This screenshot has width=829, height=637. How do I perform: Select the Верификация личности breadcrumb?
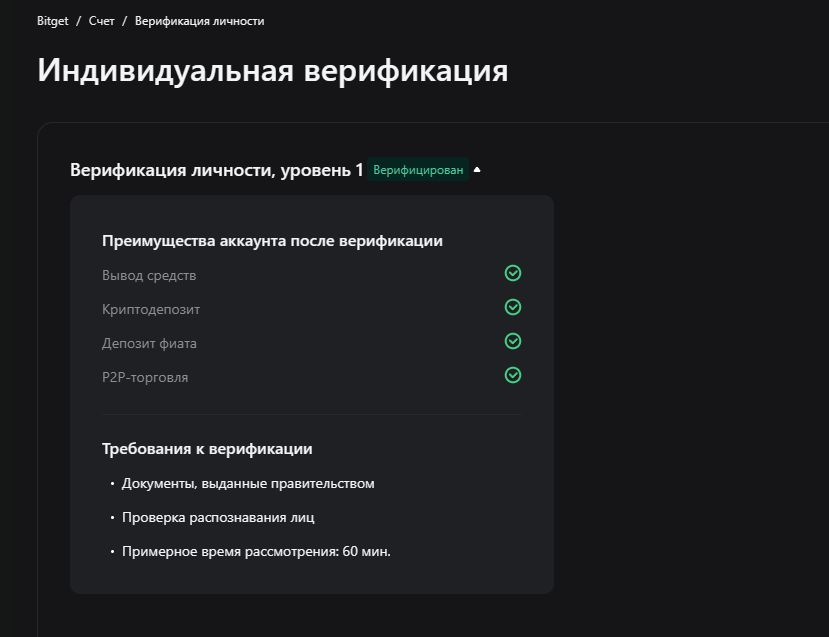point(199,21)
